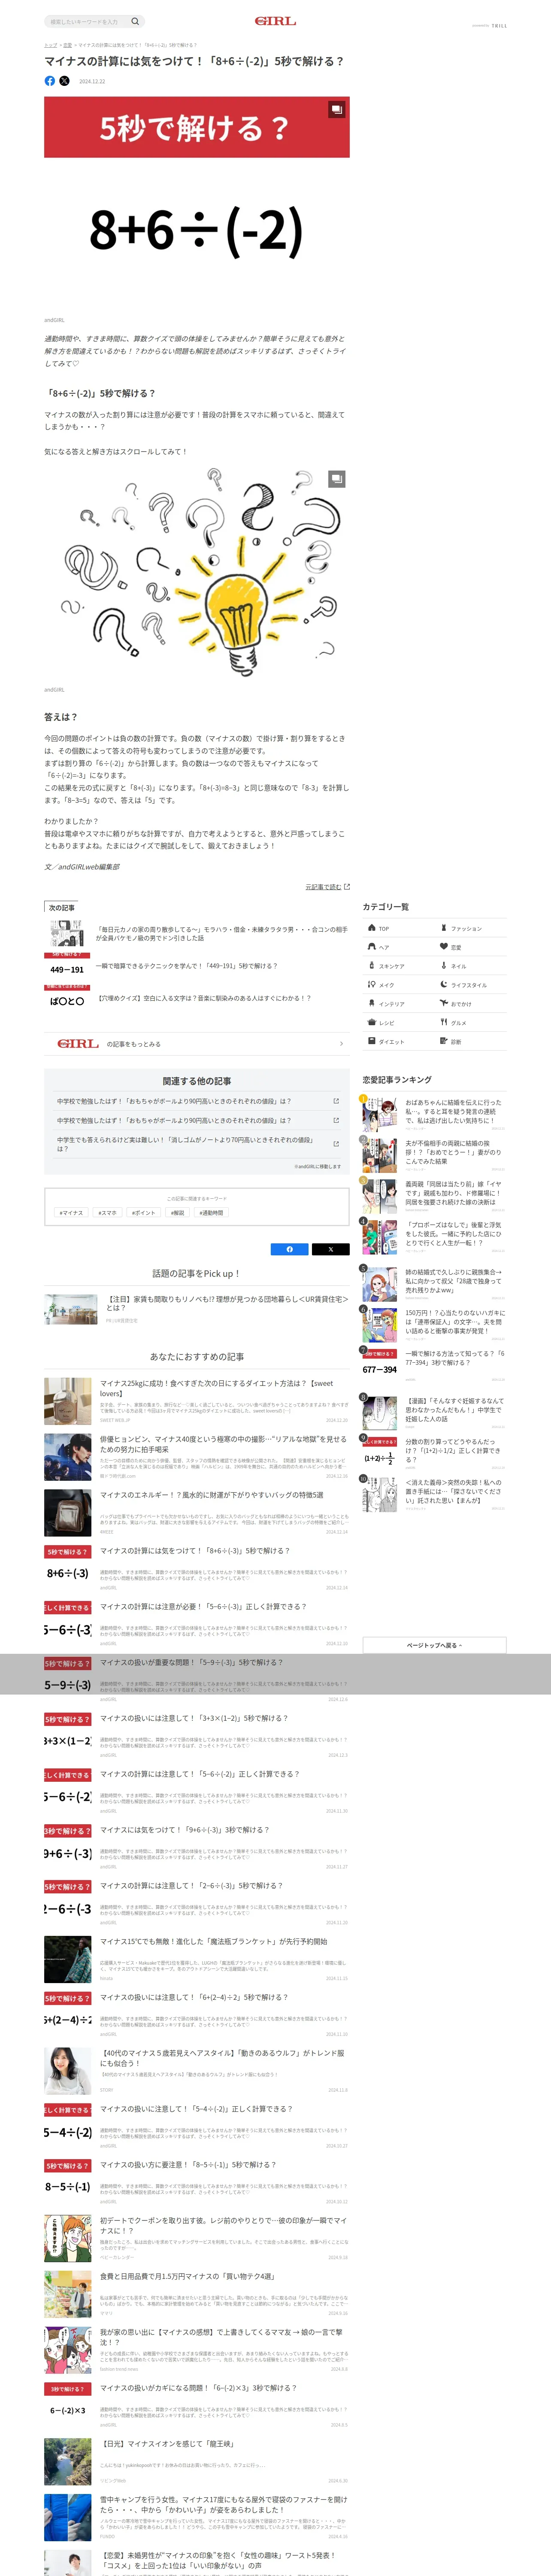Click the ファッション dress icon

click(444, 928)
